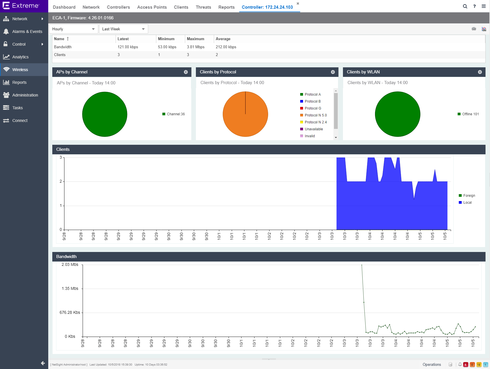The width and height of the screenshot is (490, 369).
Task: Click the Unavailable legend entry
Action: [311, 129]
